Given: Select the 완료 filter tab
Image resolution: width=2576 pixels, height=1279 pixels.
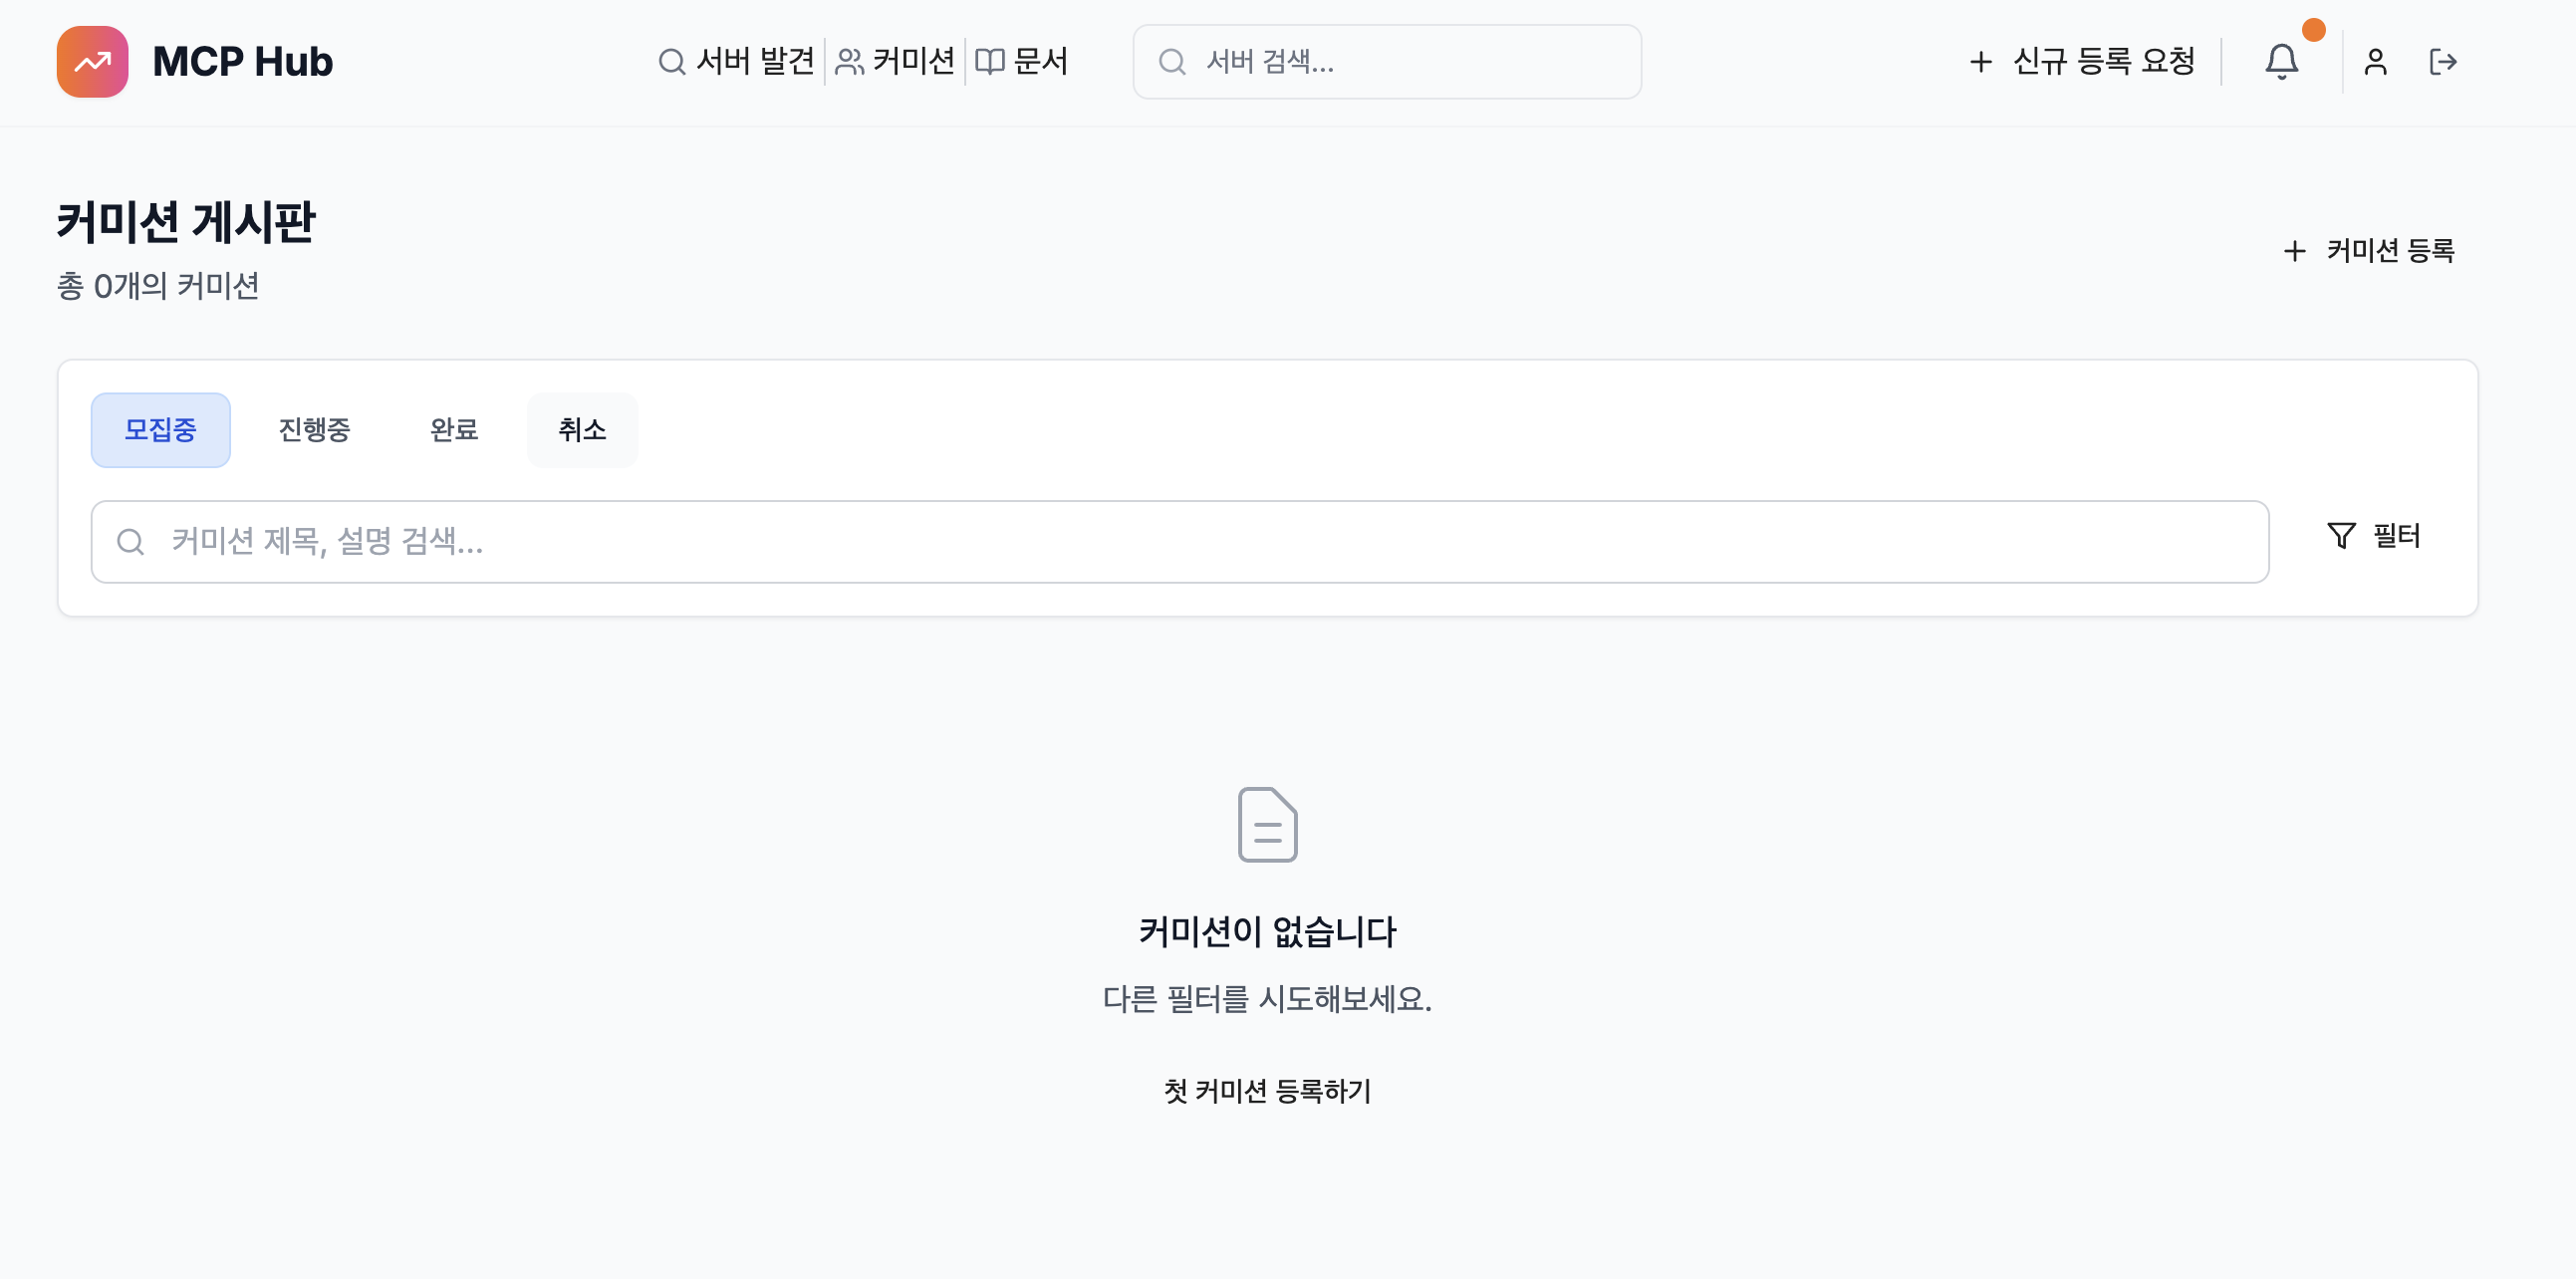Looking at the screenshot, I should (454, 429).
